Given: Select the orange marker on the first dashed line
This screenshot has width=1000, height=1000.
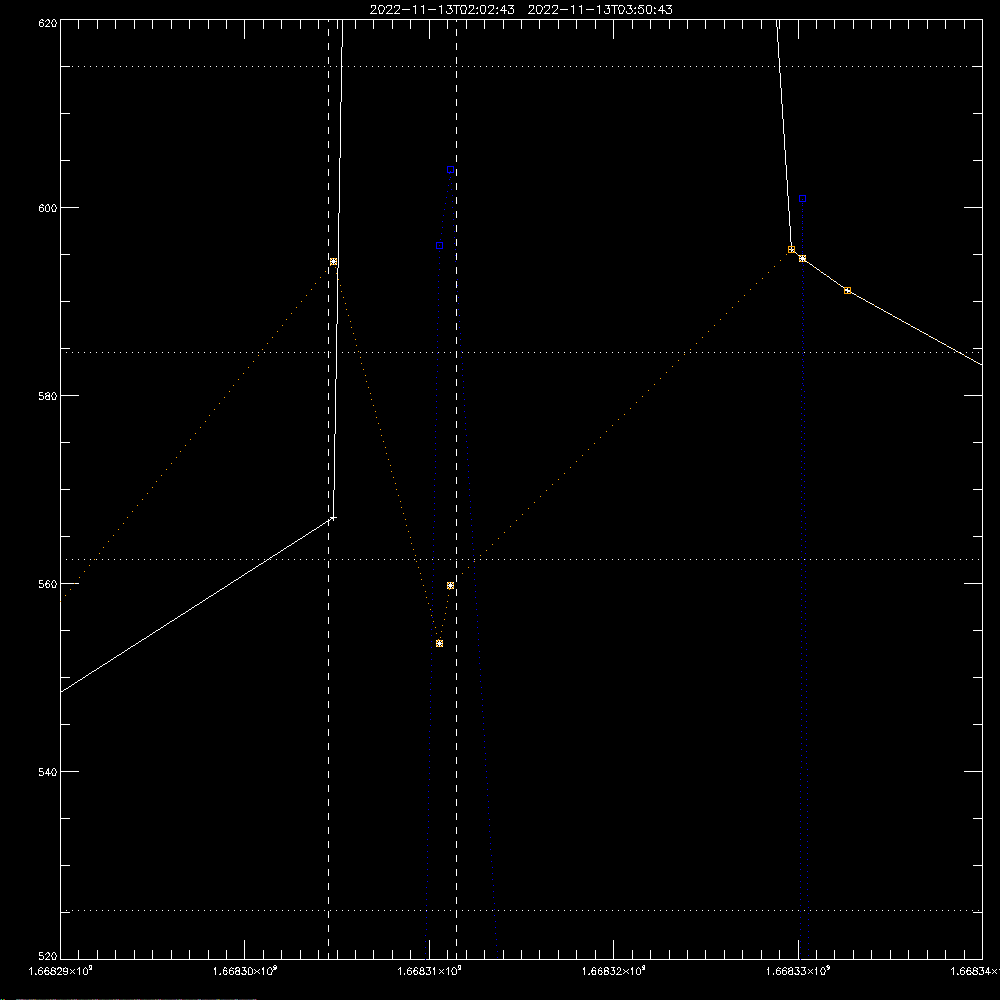Looking at the screenshot, I should [333, 261].
